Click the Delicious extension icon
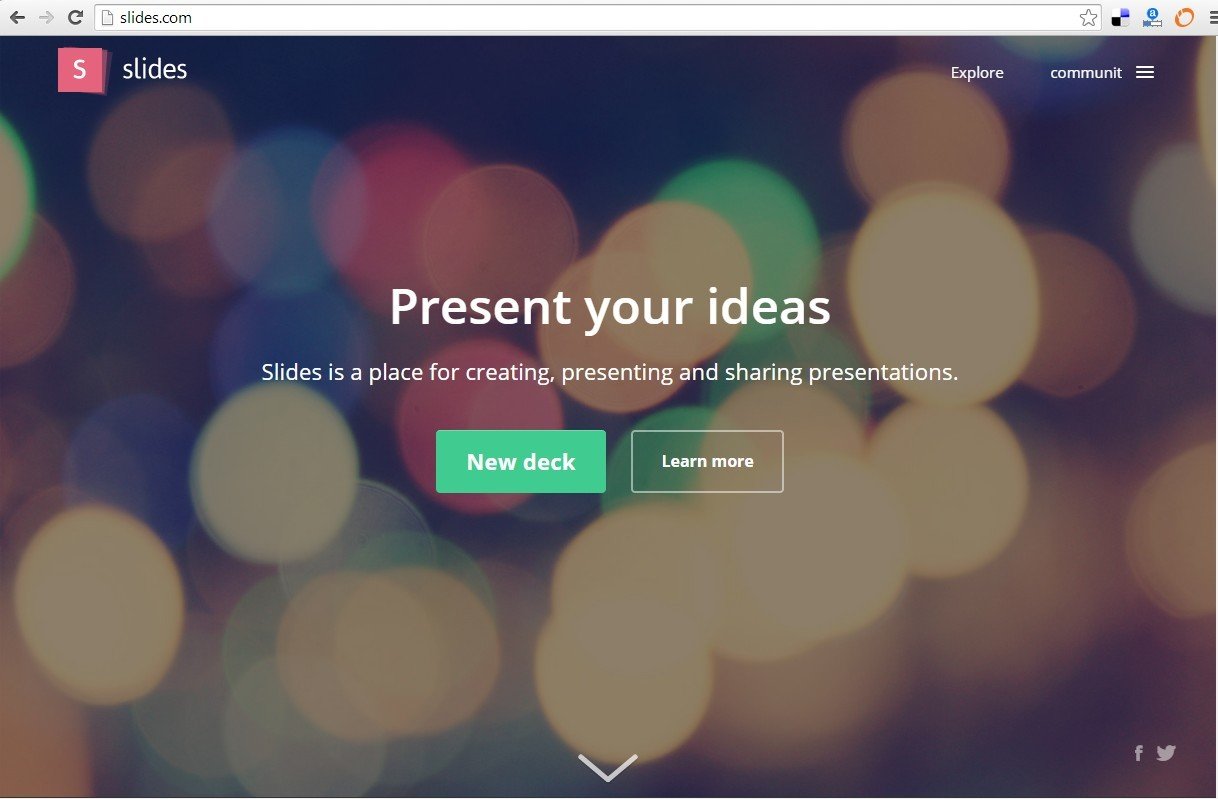Viewport: 1218px width, 799px height. (1121, 17)
